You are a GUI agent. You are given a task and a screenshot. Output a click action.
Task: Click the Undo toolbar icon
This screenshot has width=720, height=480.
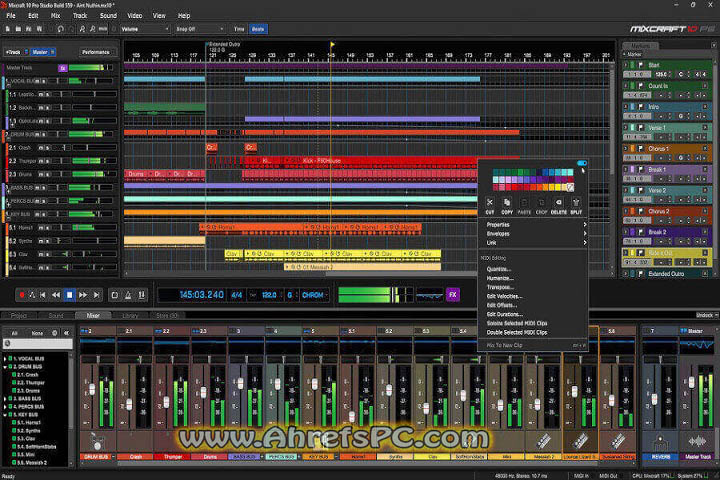pyautogui.click(x=61, y=29)
